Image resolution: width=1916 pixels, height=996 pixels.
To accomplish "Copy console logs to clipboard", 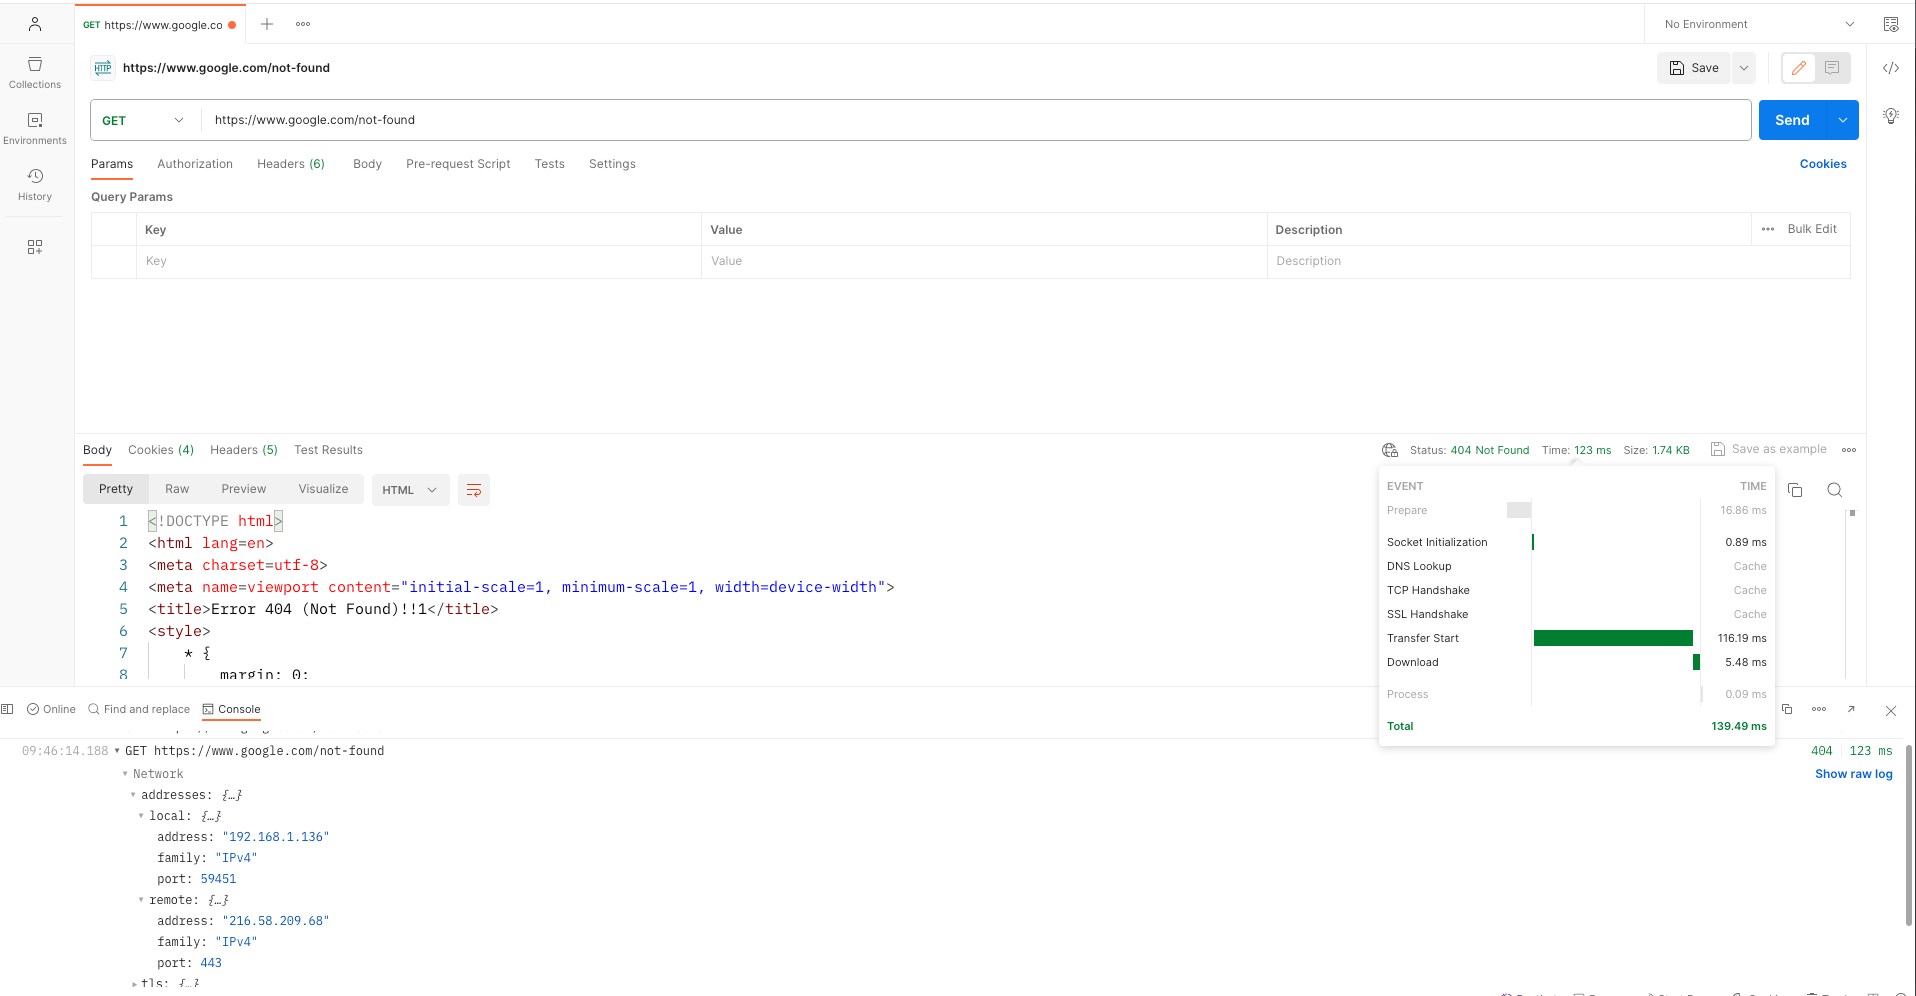I will point(1787,709).
